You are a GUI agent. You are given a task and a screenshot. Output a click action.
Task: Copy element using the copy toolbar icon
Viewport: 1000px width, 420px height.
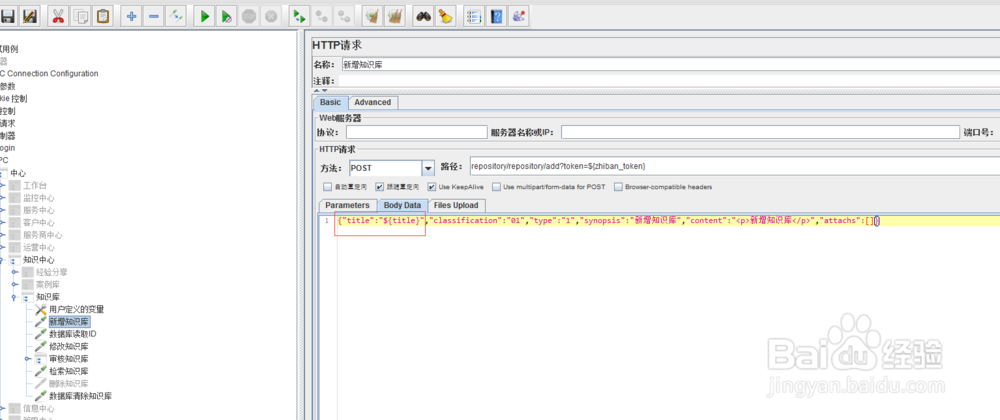tap(80, 17)
